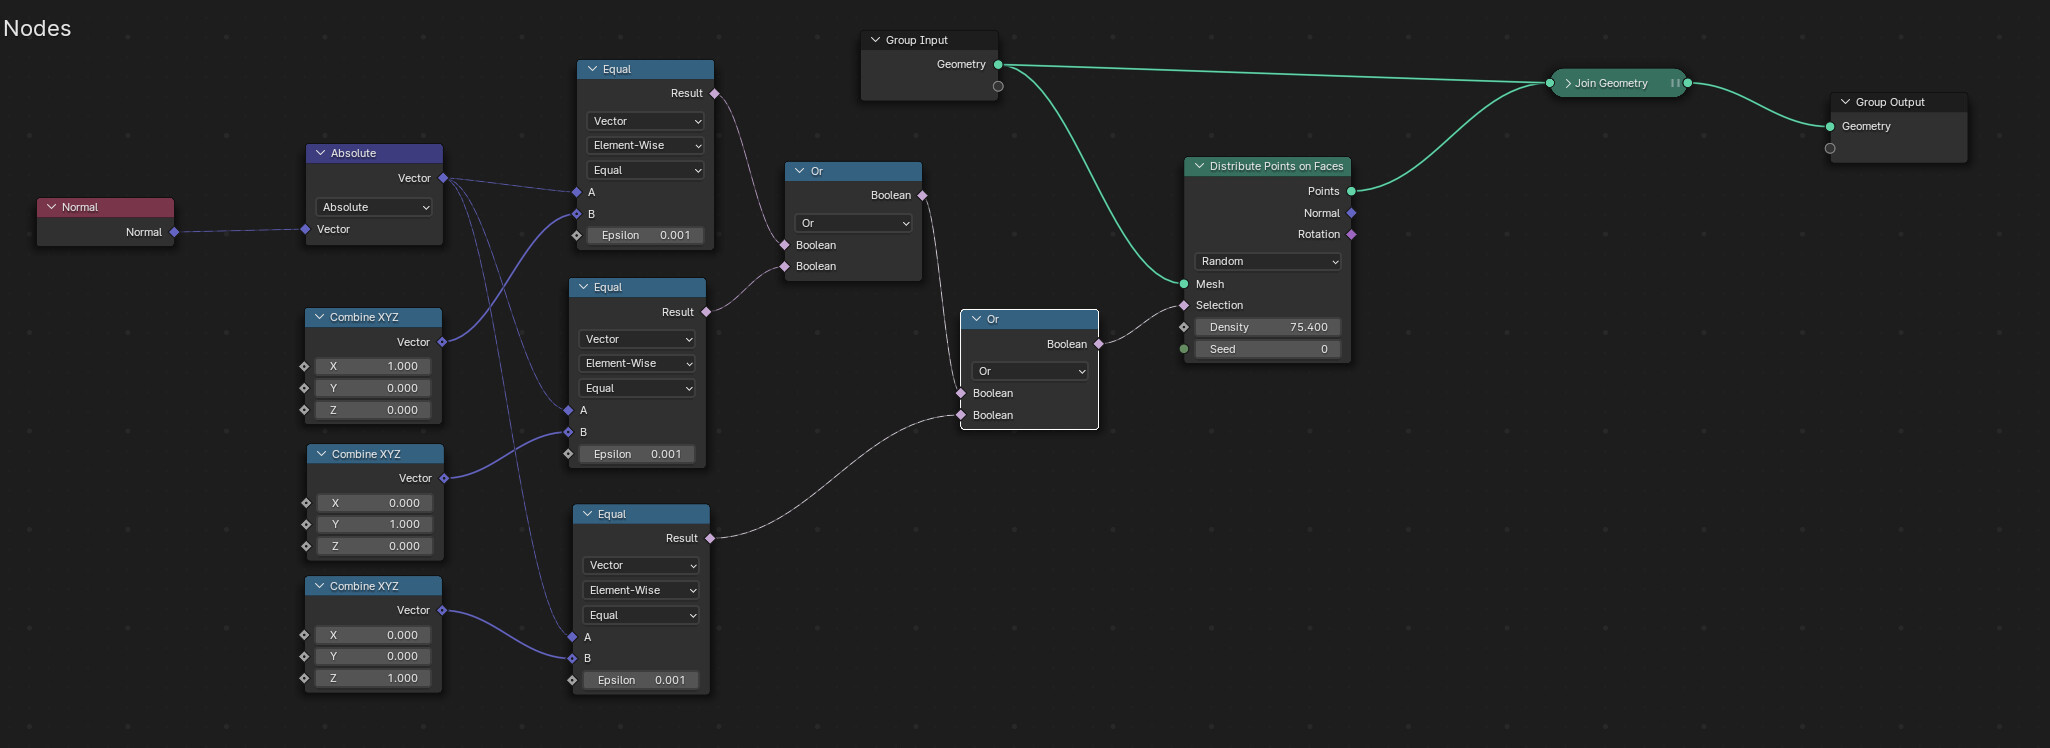Click the bottommost Equal node's Result socket
This screenshot has width=2050, height=748.
click(x=710, y=538)
